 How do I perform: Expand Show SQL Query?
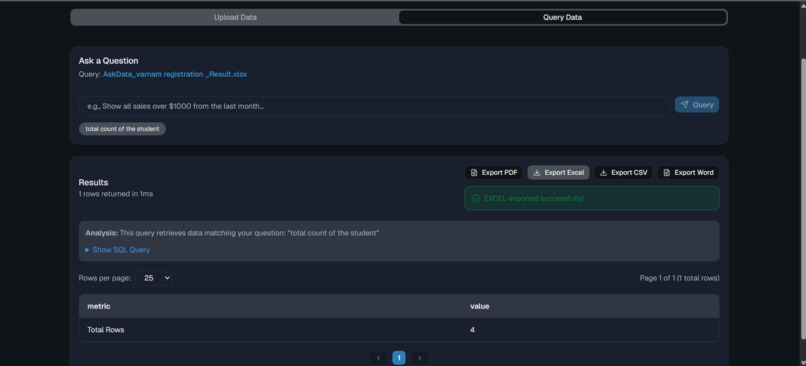tap(118, 250)
